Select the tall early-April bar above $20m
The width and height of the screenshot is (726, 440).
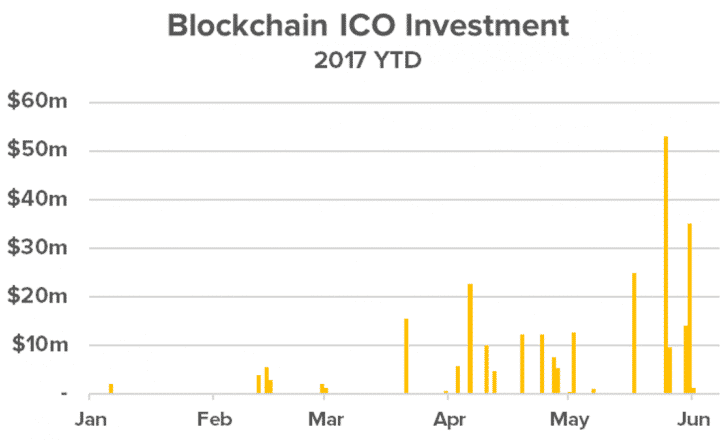point(470,339)
